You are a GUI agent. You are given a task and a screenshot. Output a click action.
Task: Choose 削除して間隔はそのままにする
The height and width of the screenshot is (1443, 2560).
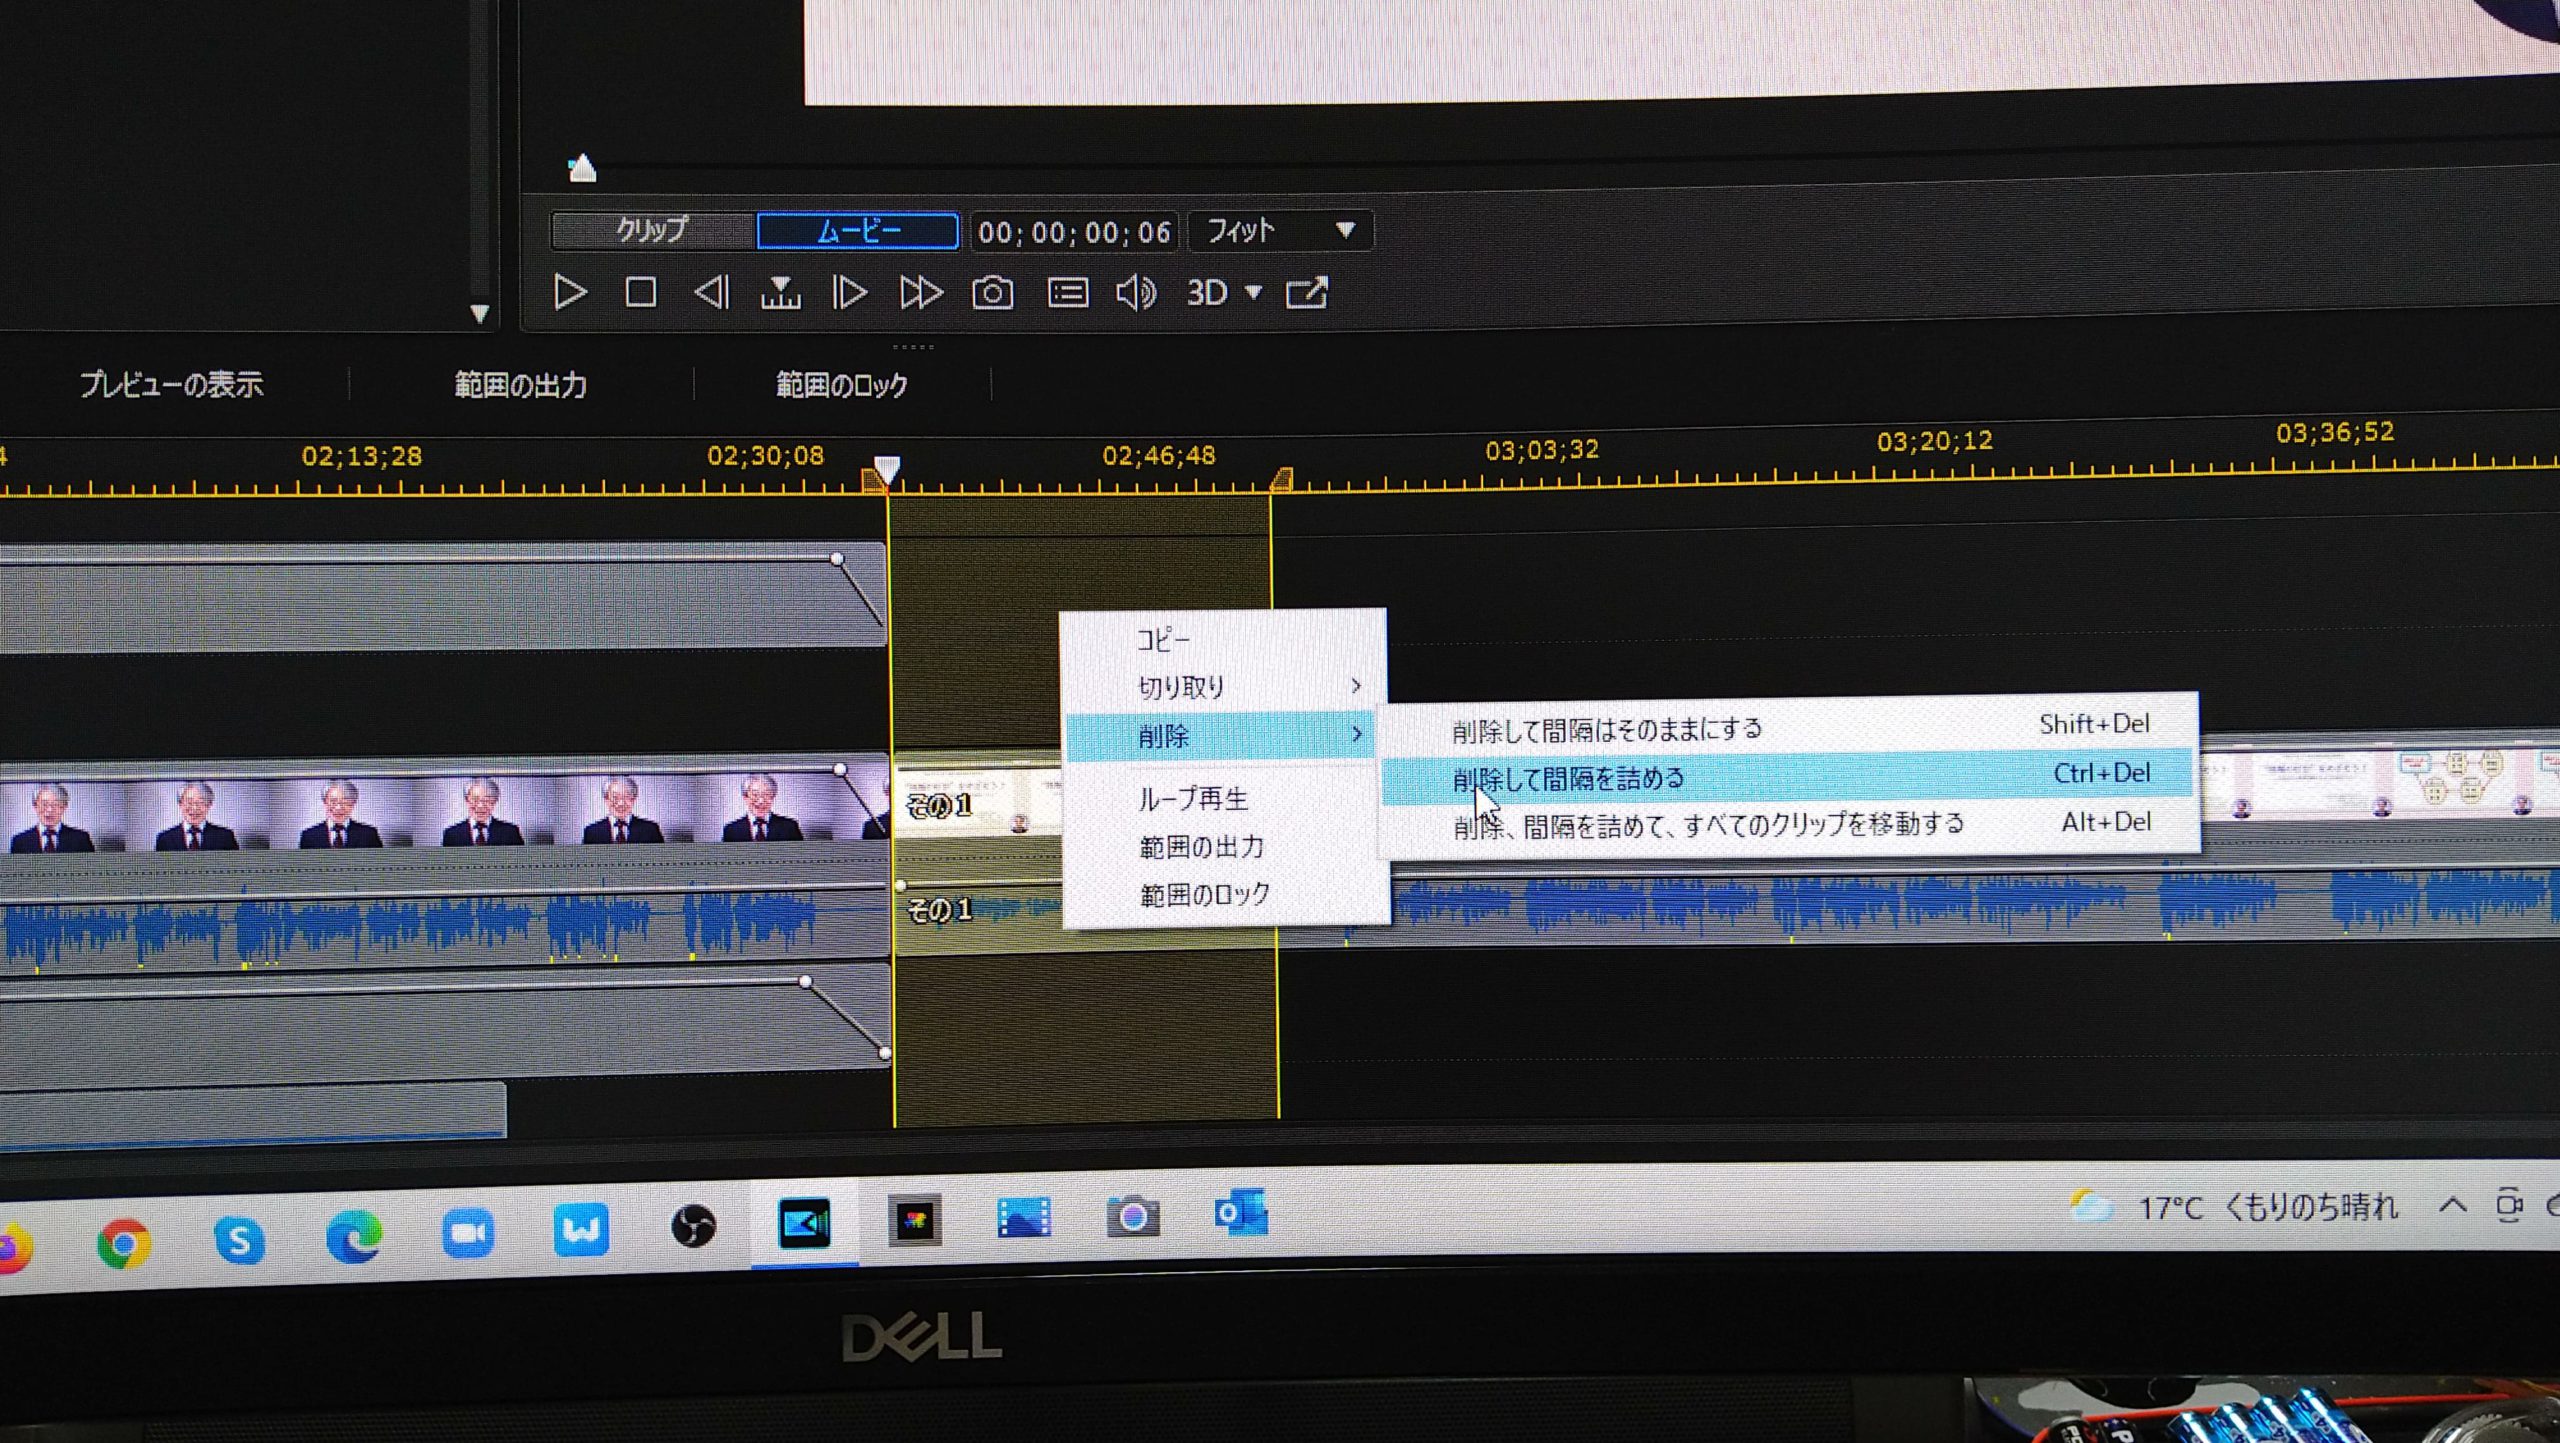point(1788,727)
